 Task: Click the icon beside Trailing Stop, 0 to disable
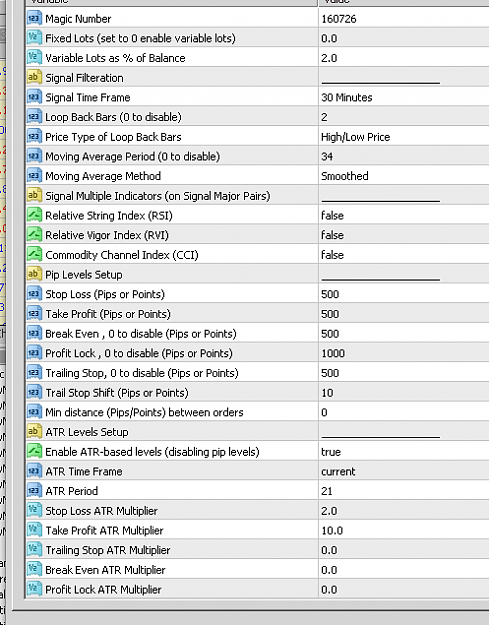34,372
